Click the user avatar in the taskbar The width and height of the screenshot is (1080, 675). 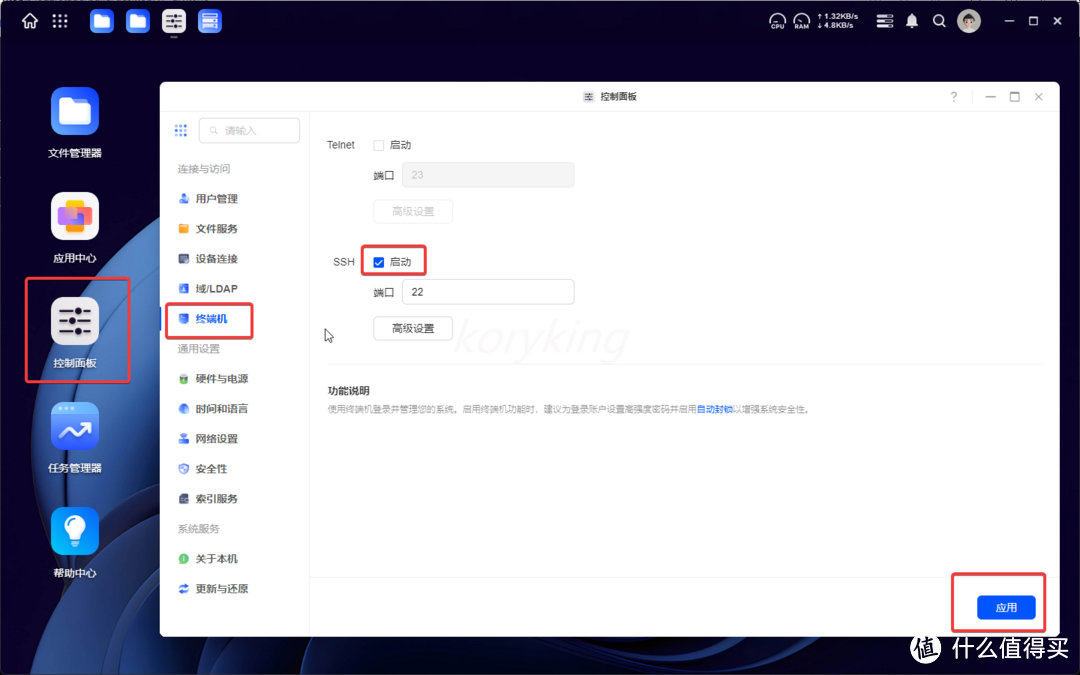[x=968, y=20]
